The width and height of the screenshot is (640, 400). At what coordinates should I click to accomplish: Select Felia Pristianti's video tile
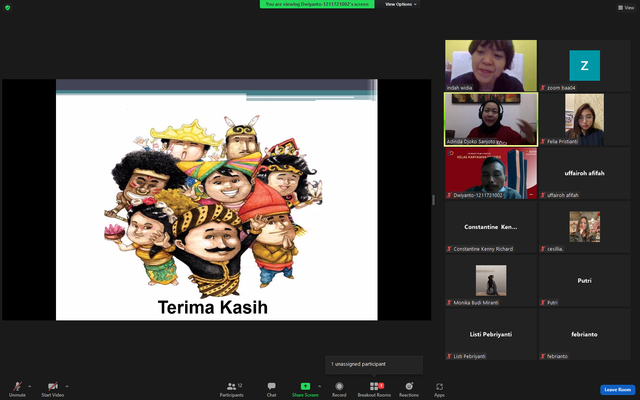584,119
